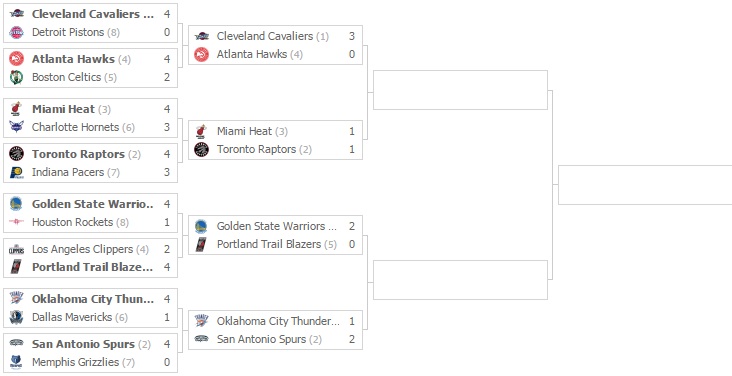The height and width of the screenshot is (376, 732).
Task: Click the Detroit Pistons logo
Action: pyautogui.click(x=16, y=32)
